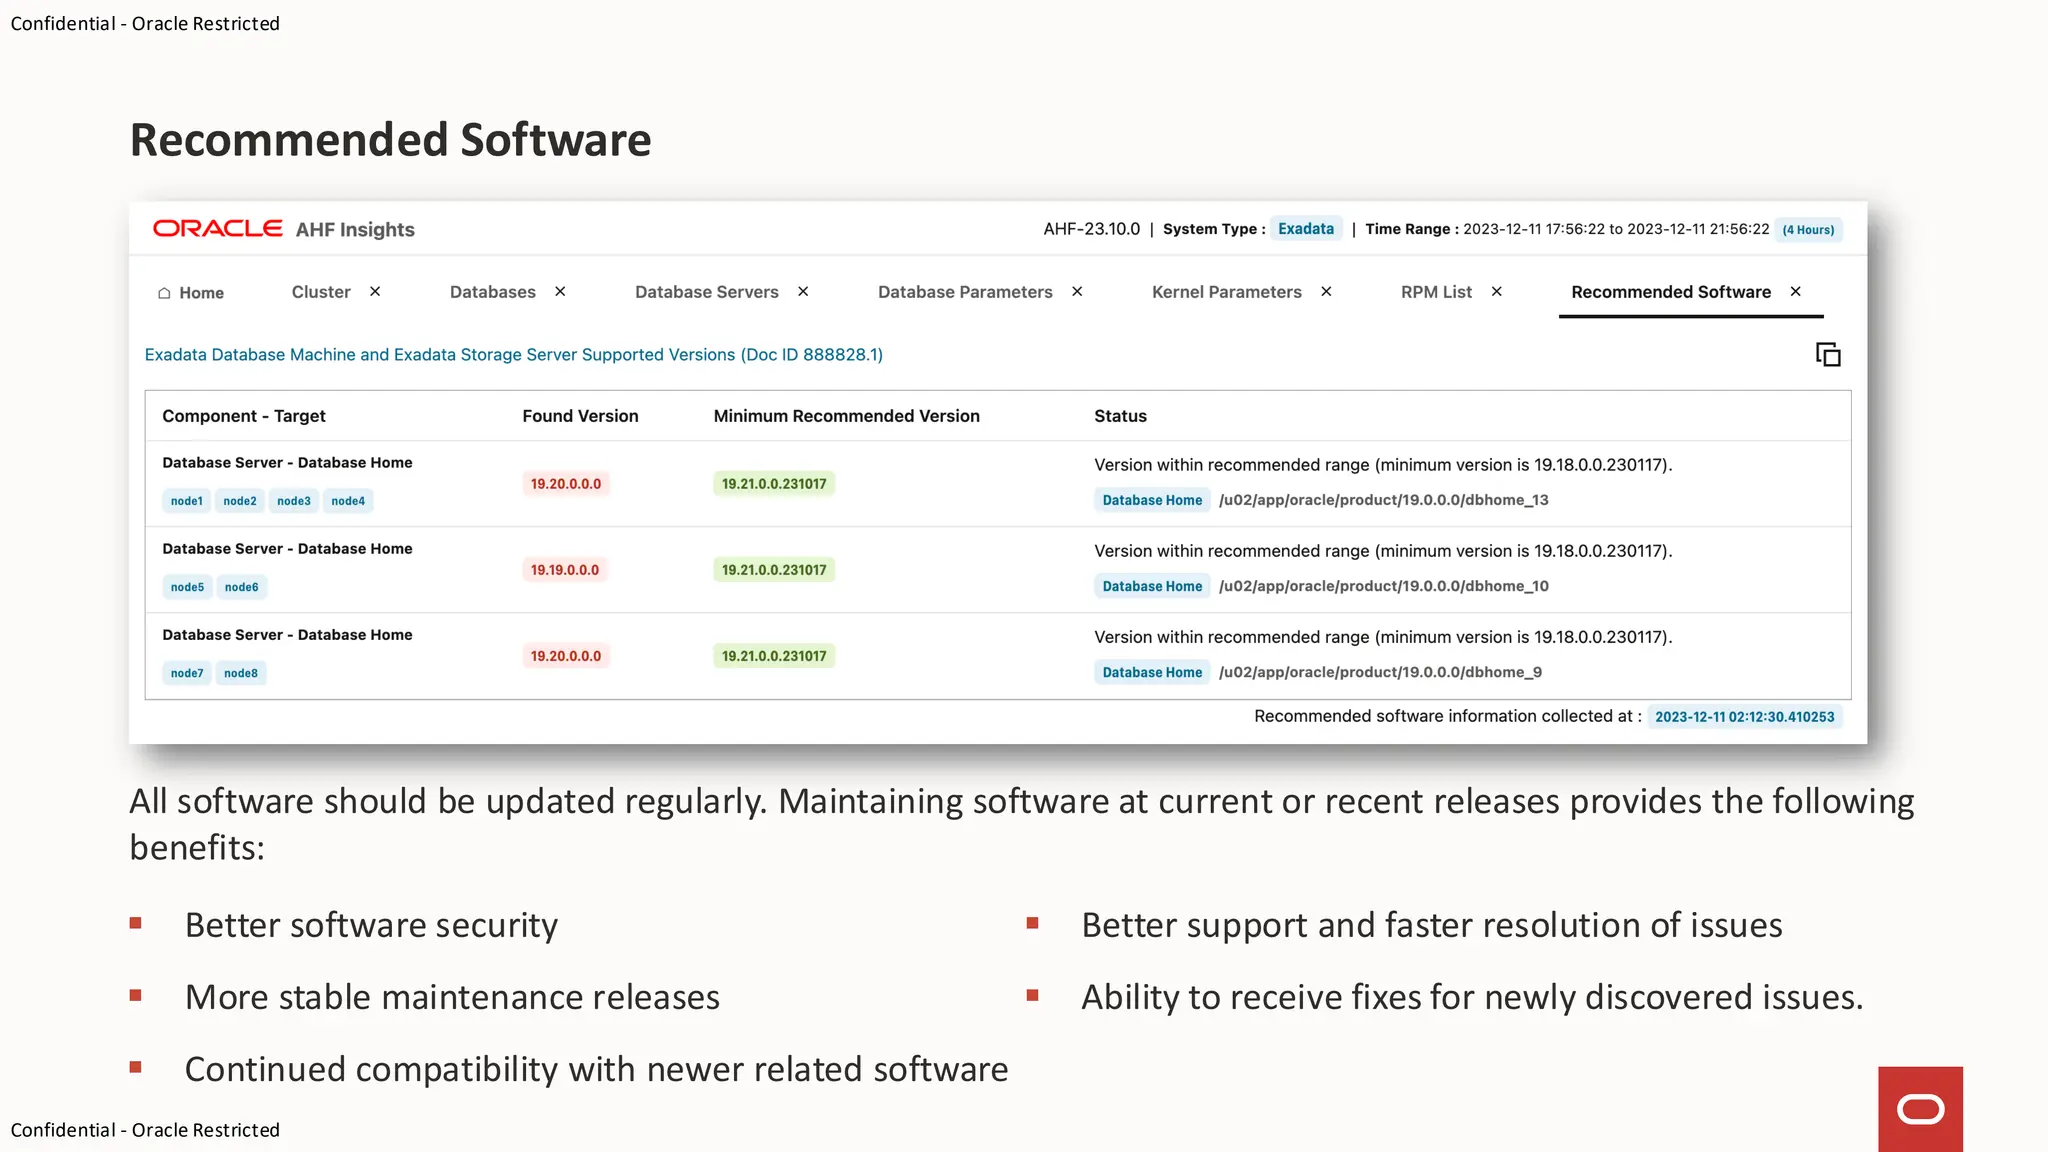2048x1152 pixels.
Task: Open the Databases tab
Action: 493,292
